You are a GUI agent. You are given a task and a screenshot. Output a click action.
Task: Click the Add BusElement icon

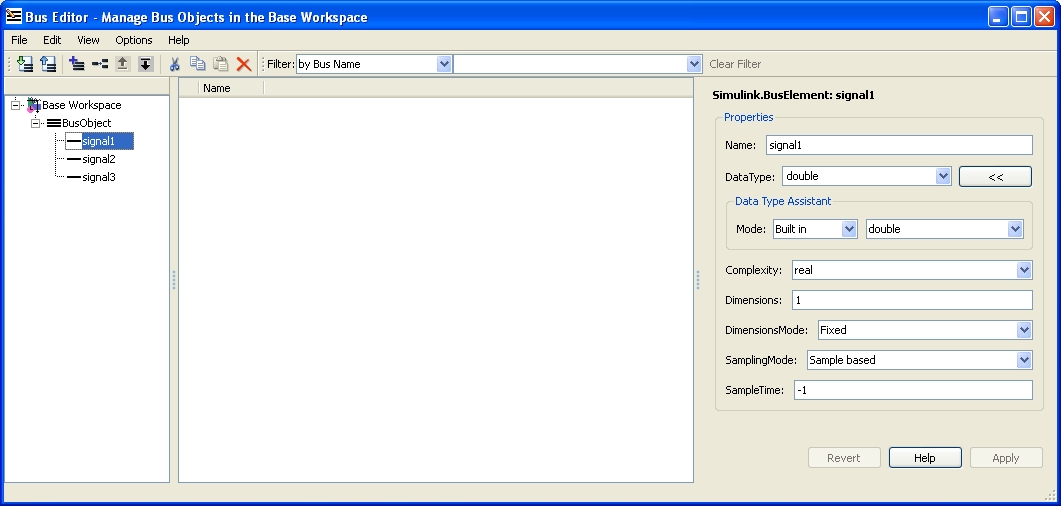100,64
